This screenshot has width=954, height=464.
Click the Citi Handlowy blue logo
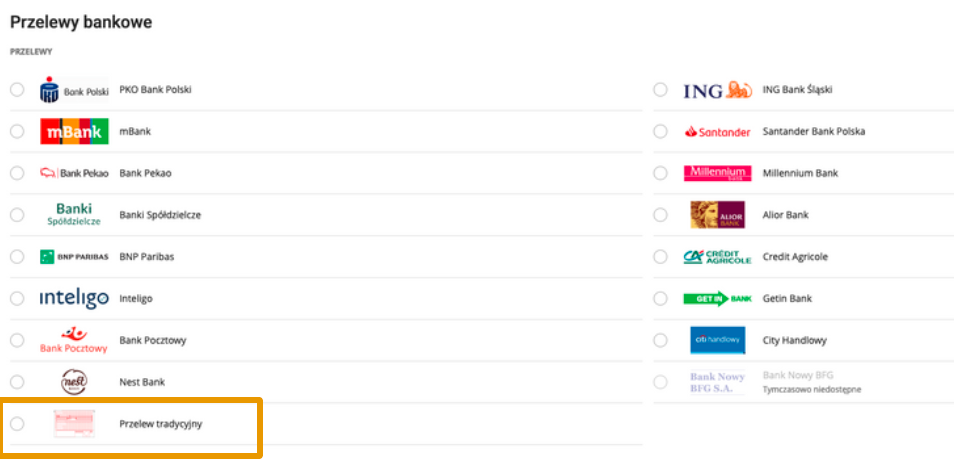[x=717, y=340]
